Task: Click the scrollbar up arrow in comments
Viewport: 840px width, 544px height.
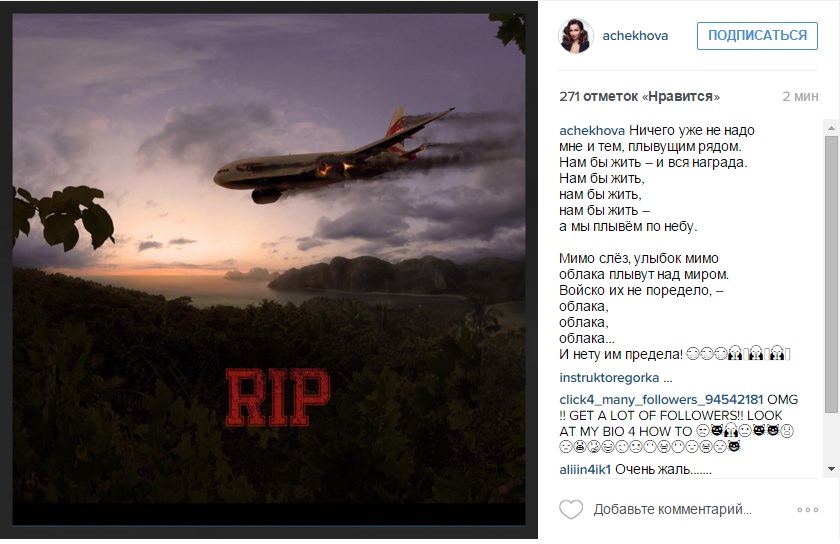Action: pyautogui.click(x=831, y=128)
